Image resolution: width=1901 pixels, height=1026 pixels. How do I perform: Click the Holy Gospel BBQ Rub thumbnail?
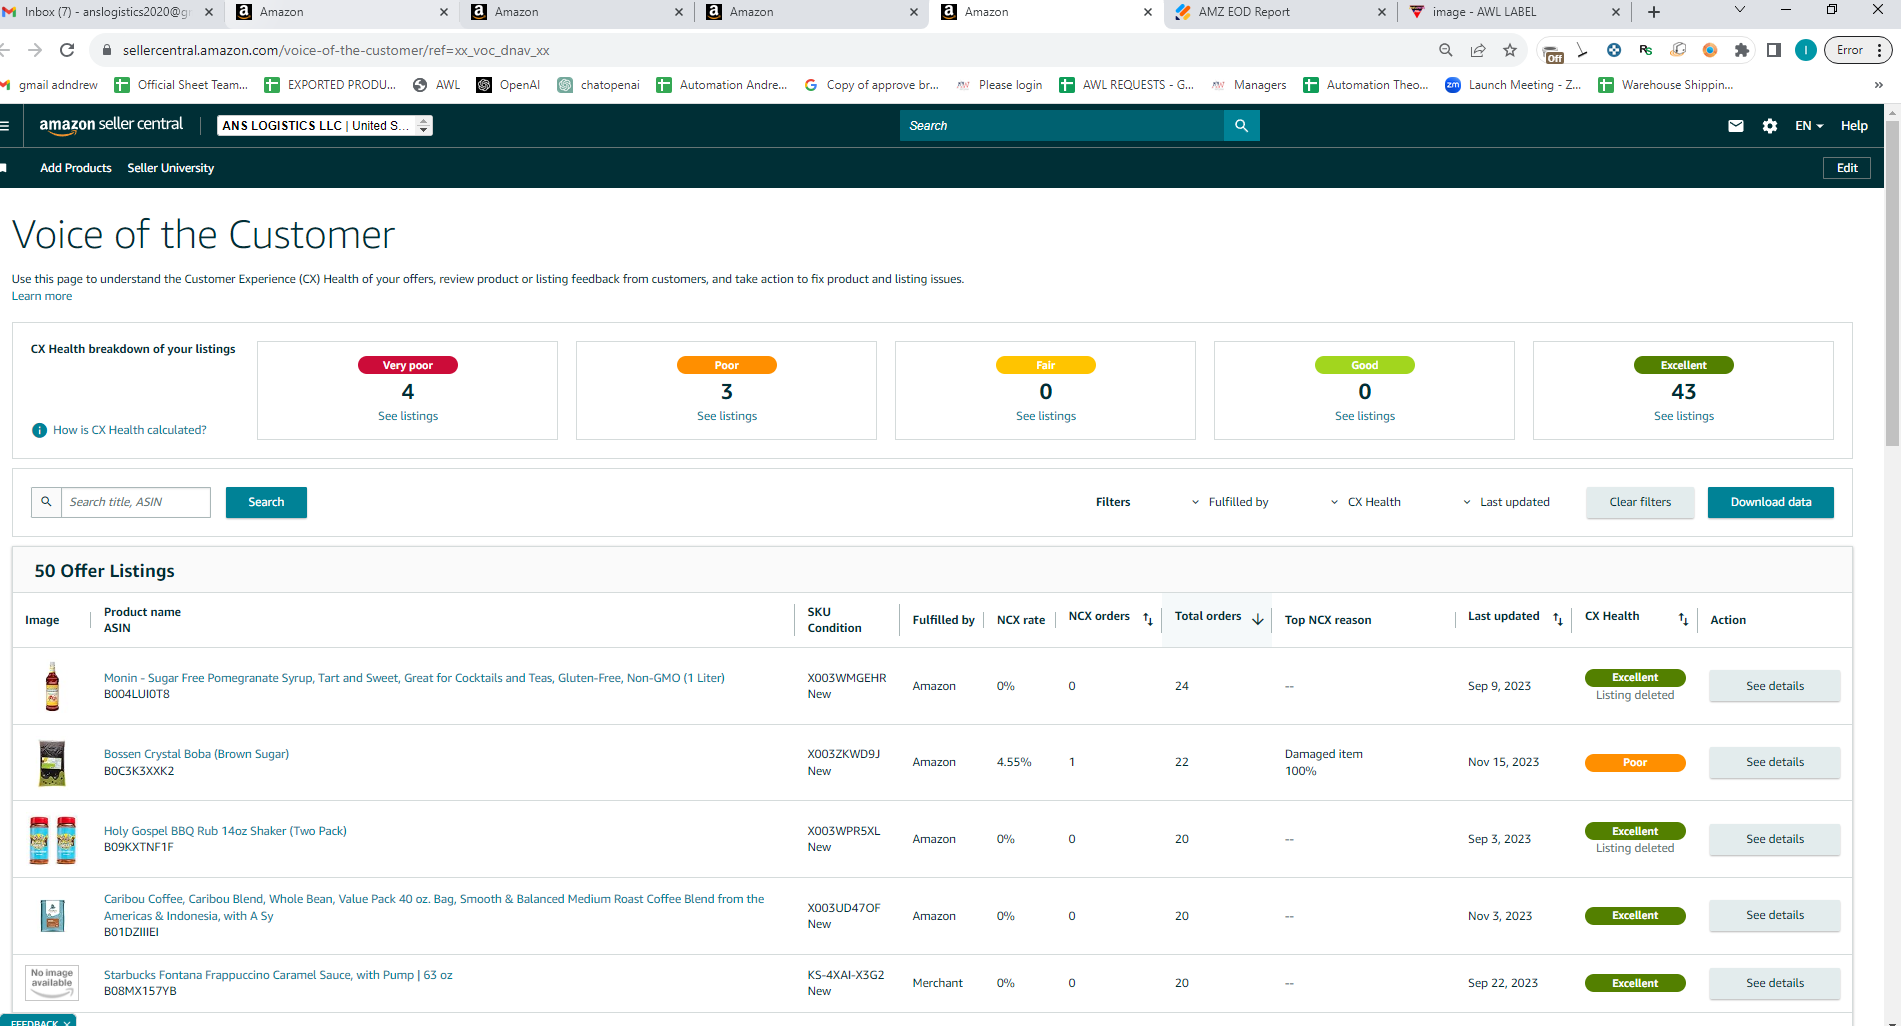52,839
